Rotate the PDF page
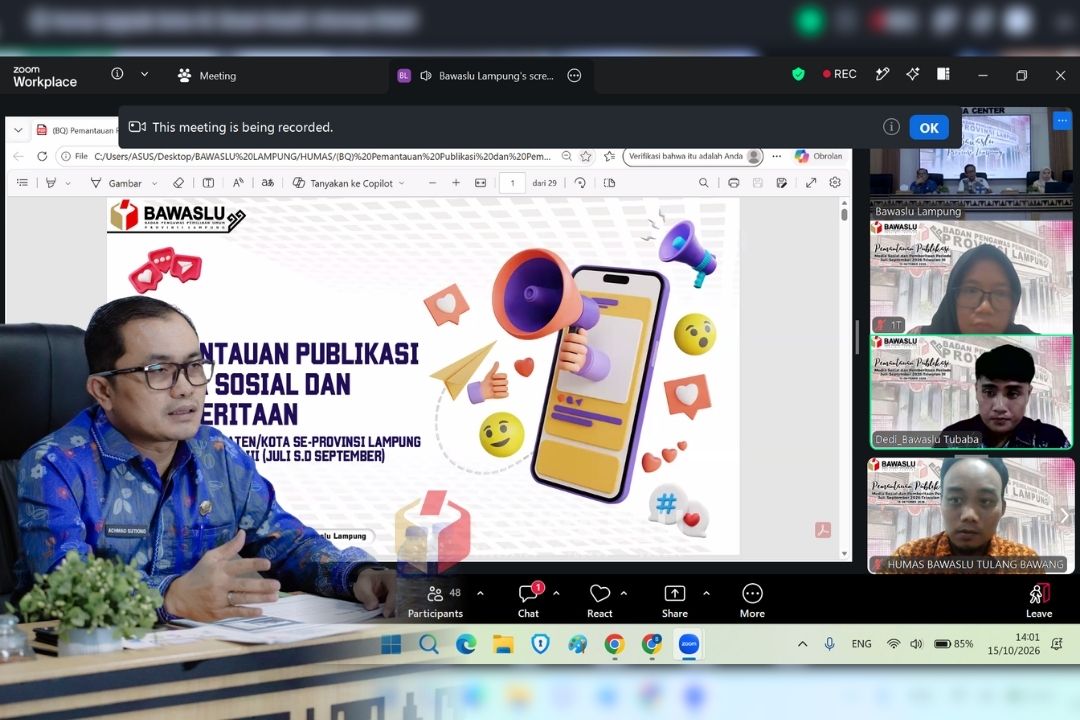Image resolution: width=1080 pixels, height=720 pixels. tap(580, 183)
